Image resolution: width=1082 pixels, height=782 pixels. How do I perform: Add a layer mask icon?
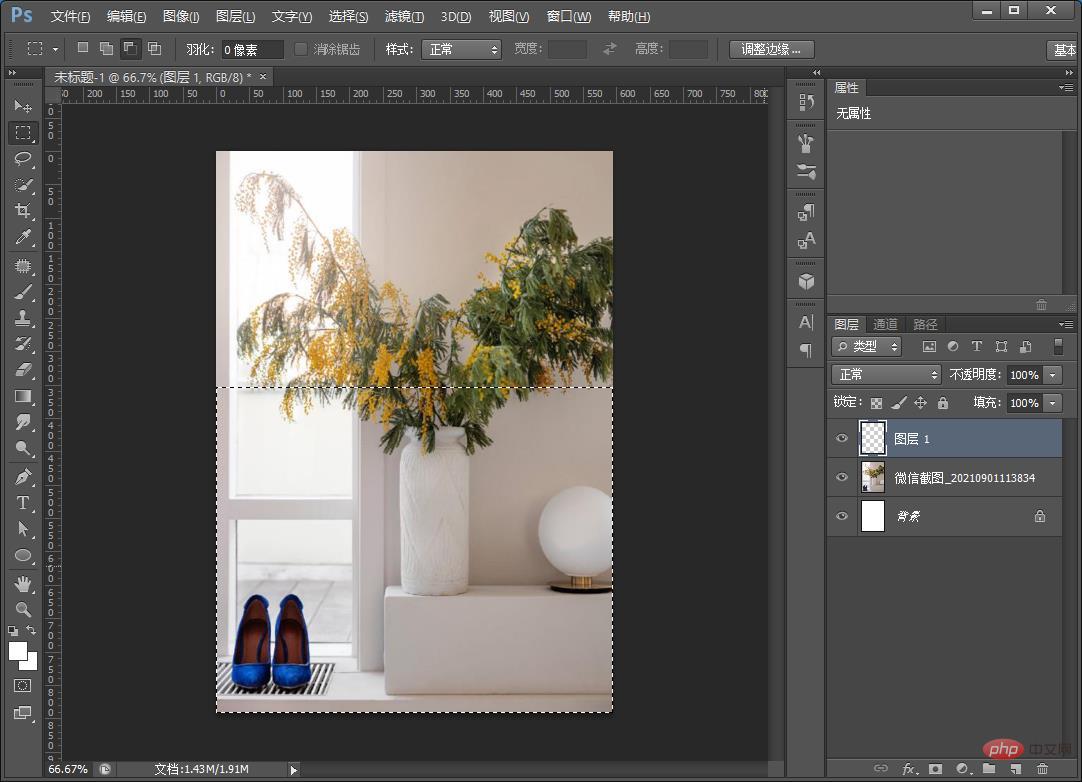click(x=935, y=768)
